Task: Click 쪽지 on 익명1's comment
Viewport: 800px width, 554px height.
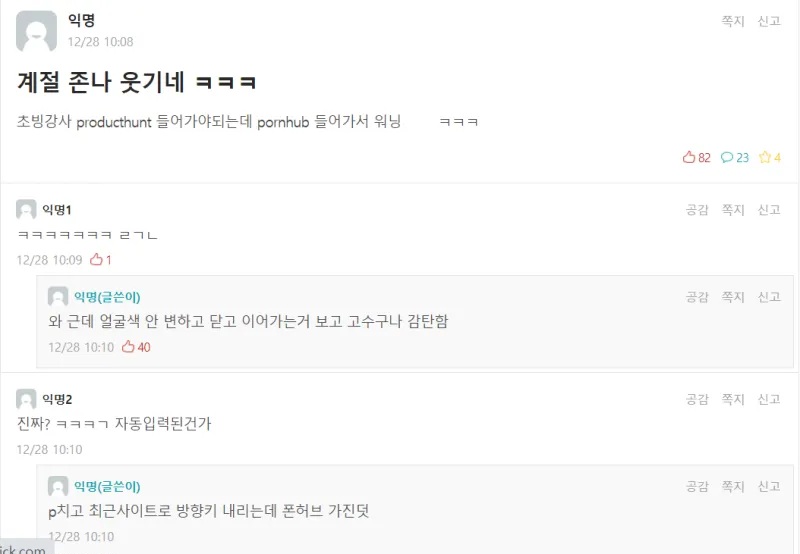Action: pos(733,210)
